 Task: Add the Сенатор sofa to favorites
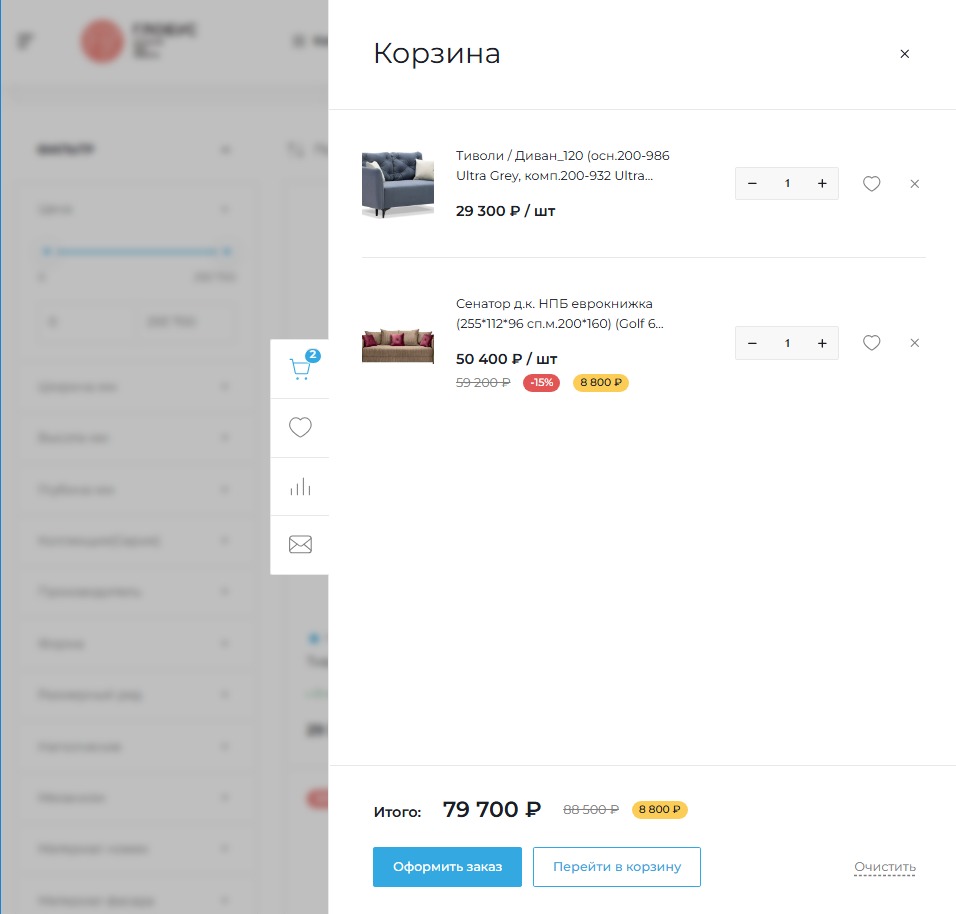(871, 342)
